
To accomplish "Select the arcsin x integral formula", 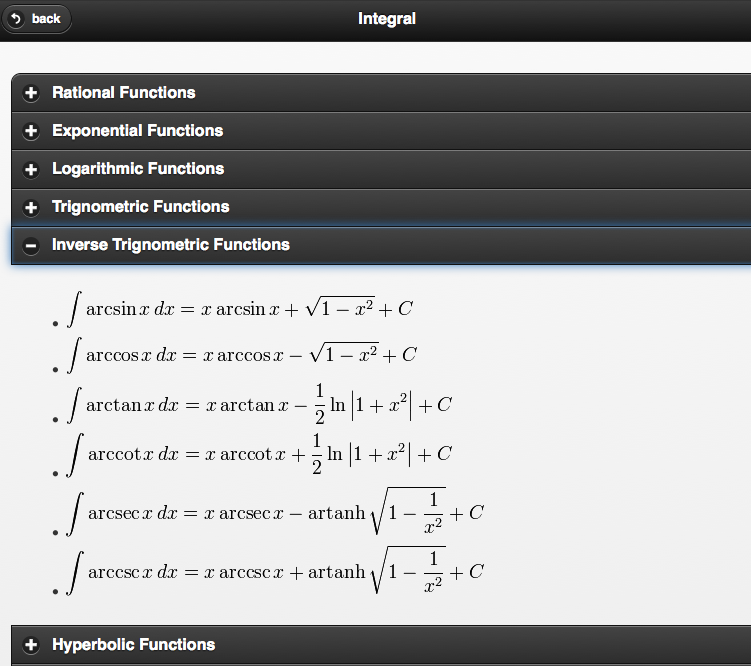I will [240, 308].
